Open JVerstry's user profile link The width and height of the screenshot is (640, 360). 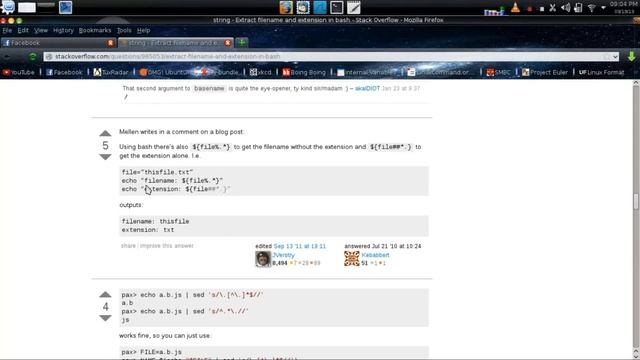tap(284, 255)
